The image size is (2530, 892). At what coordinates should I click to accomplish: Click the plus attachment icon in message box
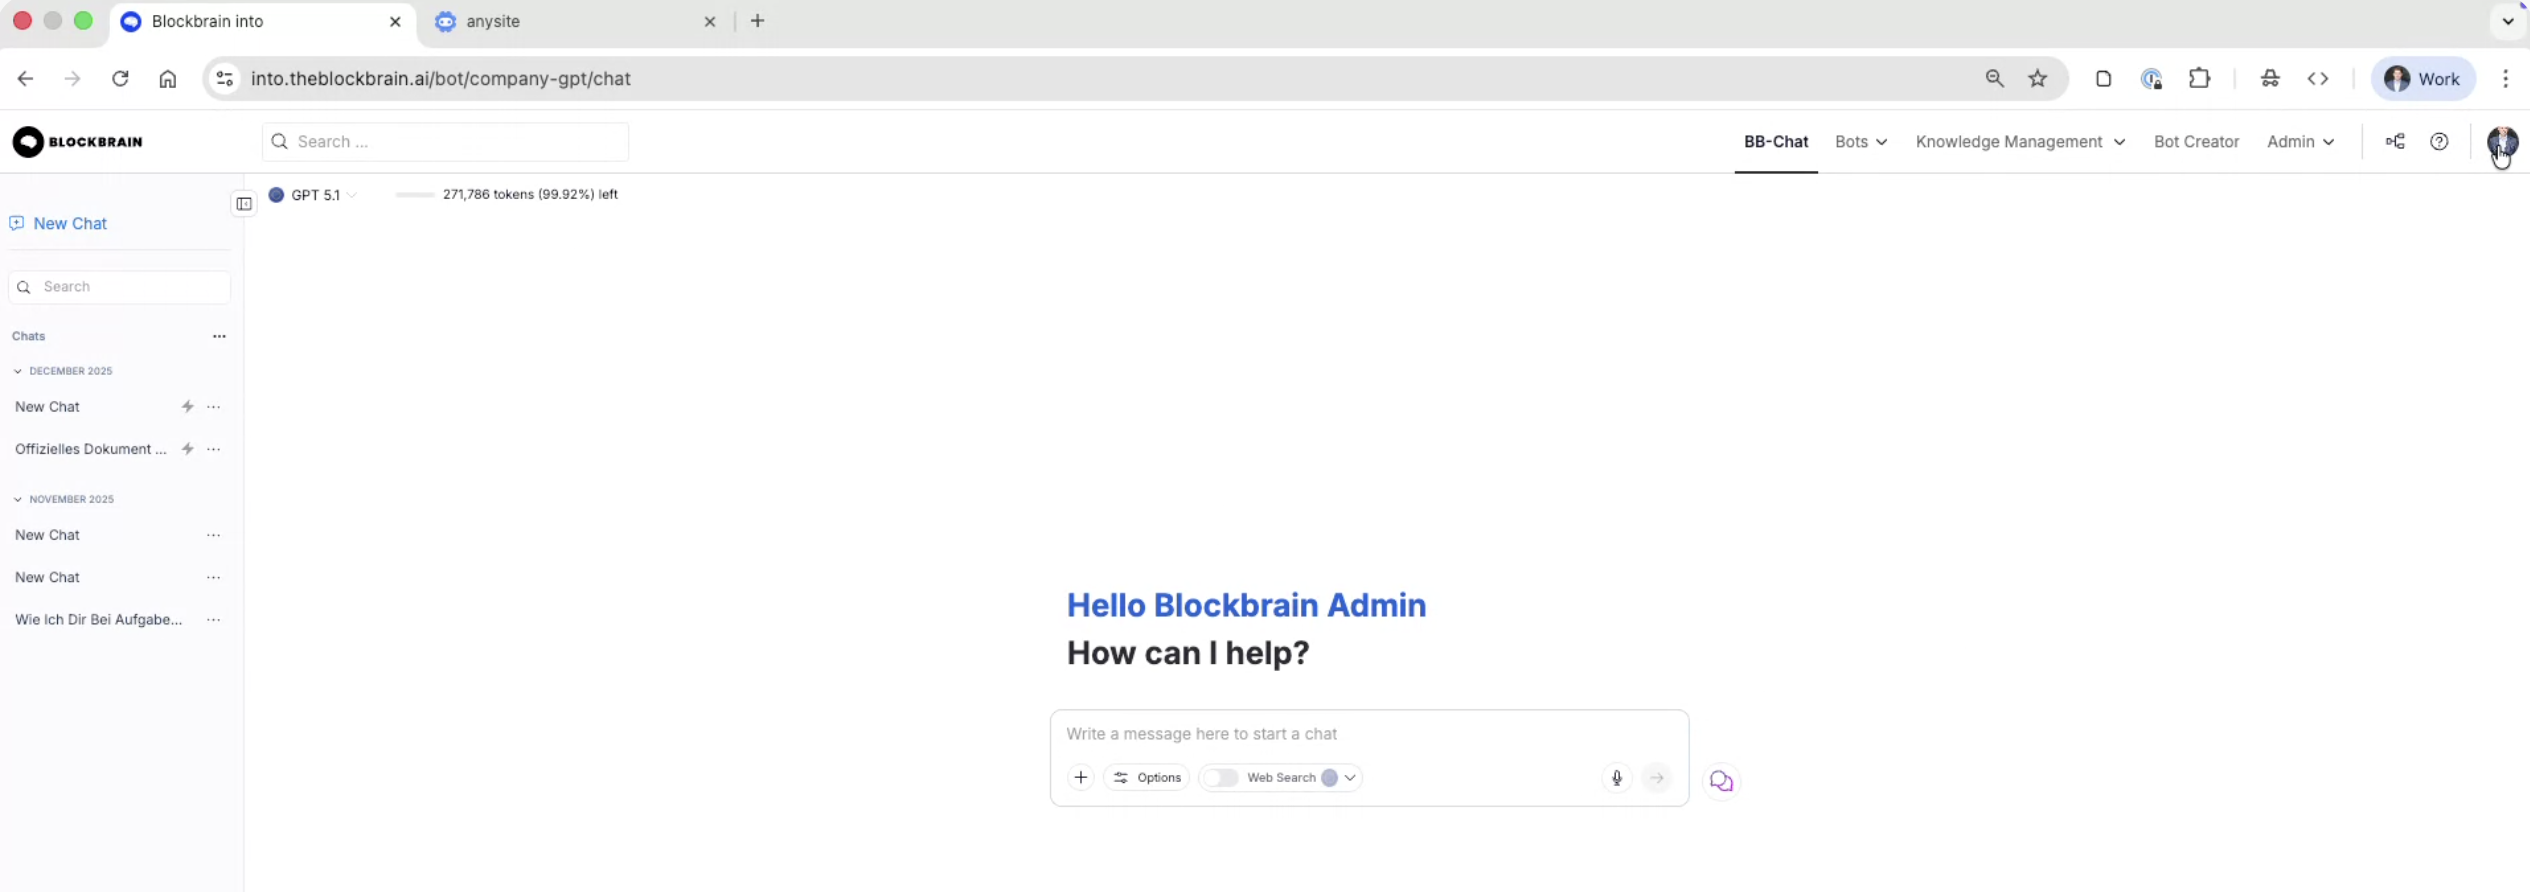coord(1081,778)
